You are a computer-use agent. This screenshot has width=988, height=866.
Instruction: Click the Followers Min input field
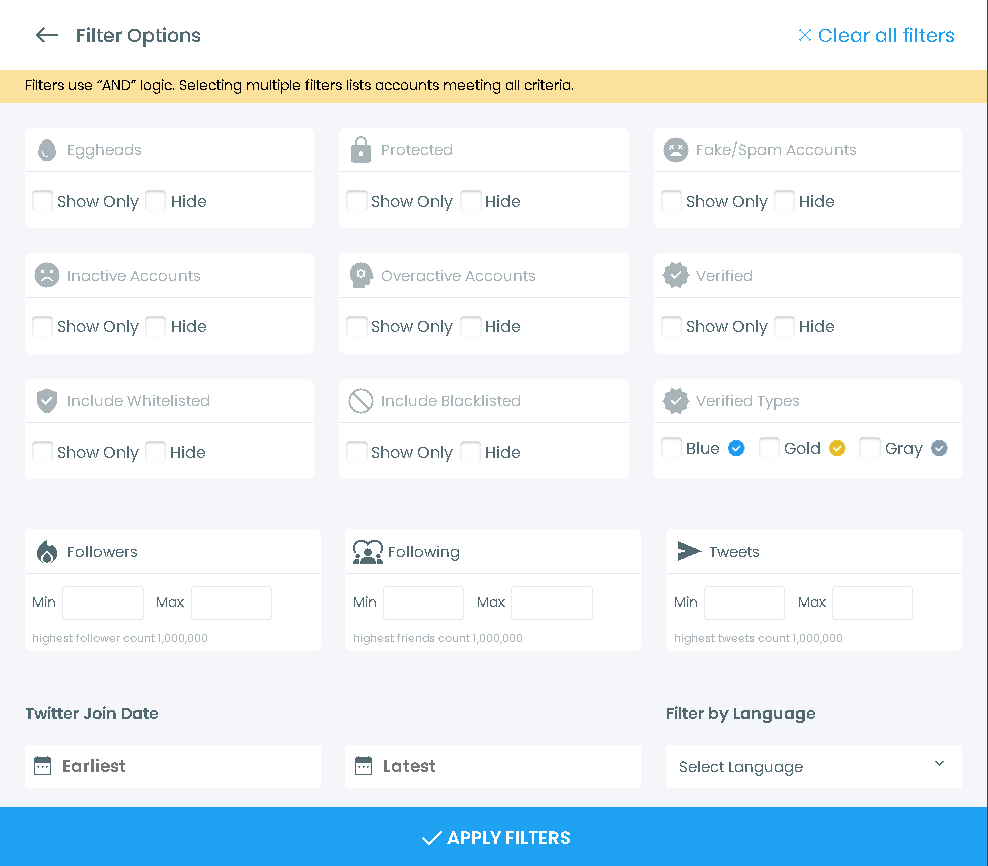102,602
